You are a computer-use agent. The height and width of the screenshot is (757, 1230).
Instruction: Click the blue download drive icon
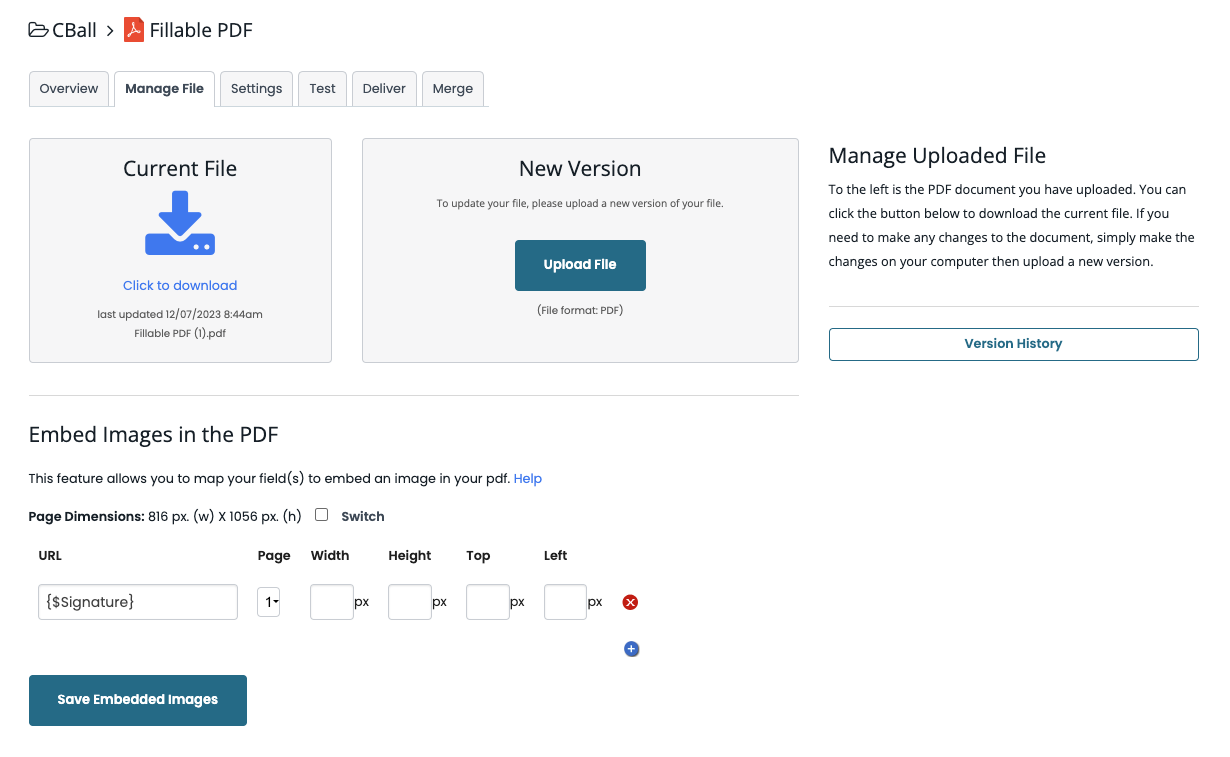point(180,223)
